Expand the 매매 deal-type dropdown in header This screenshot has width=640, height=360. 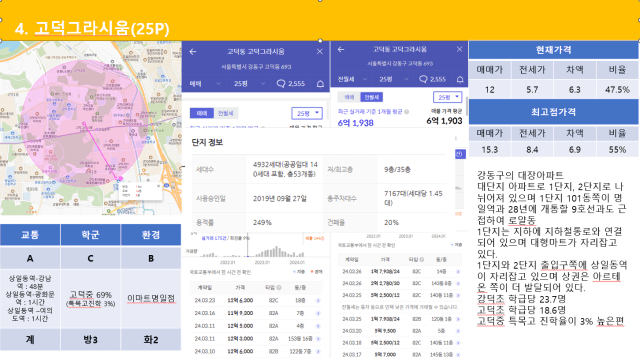pyautogui.click(x=204, y=83)
